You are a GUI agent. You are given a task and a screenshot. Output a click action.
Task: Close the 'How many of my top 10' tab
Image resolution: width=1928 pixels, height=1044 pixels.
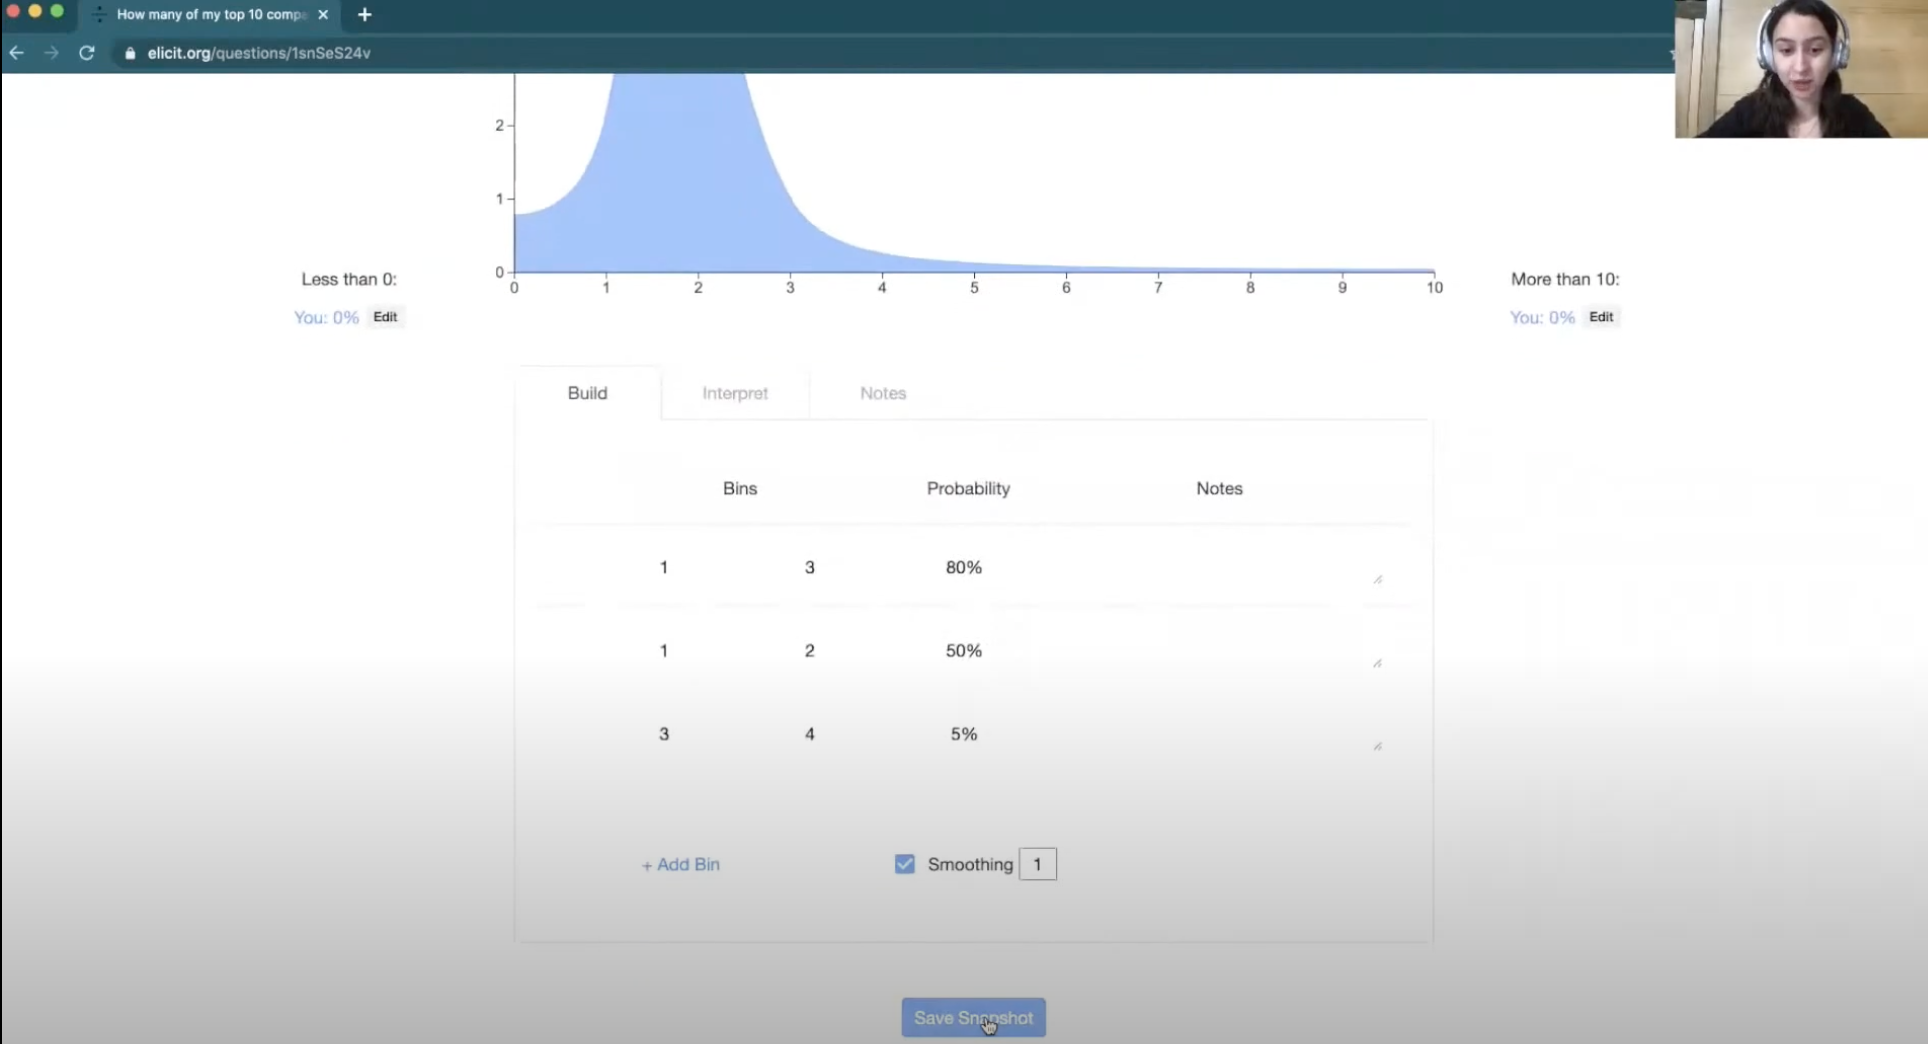(x=323, y=14)
